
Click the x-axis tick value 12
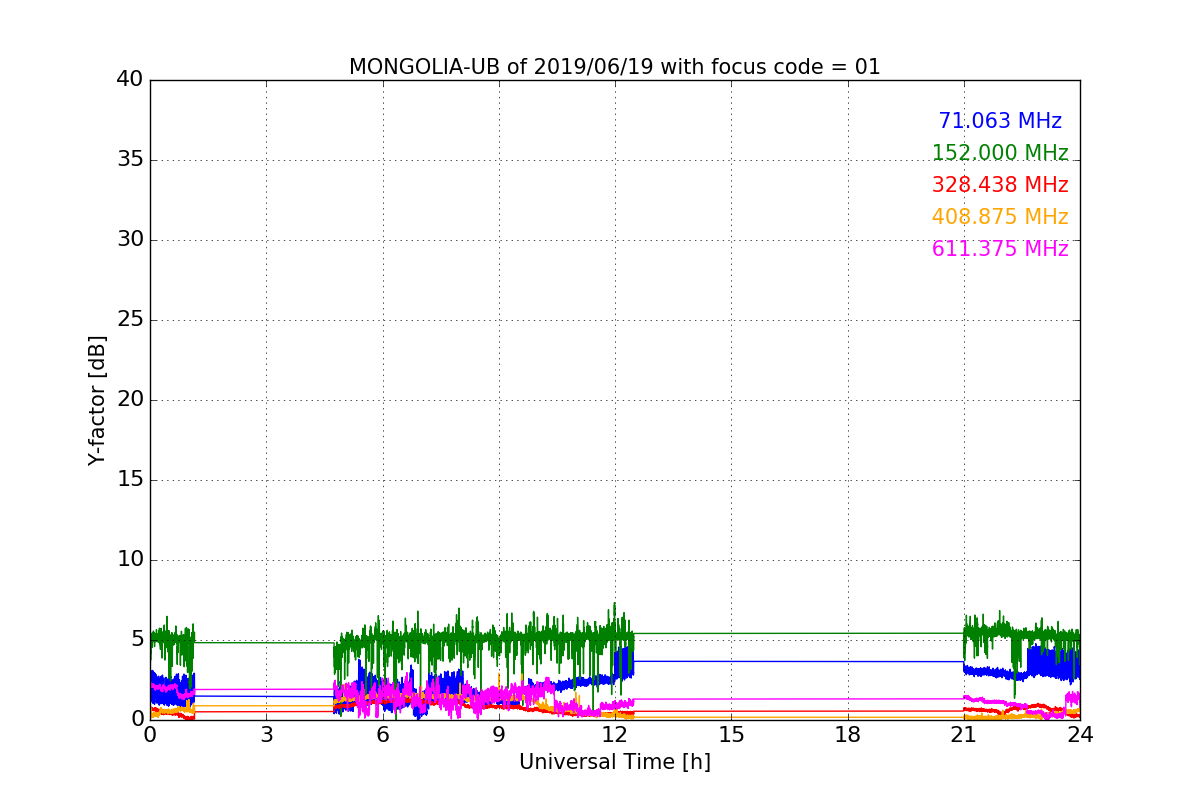coord(615,734)
